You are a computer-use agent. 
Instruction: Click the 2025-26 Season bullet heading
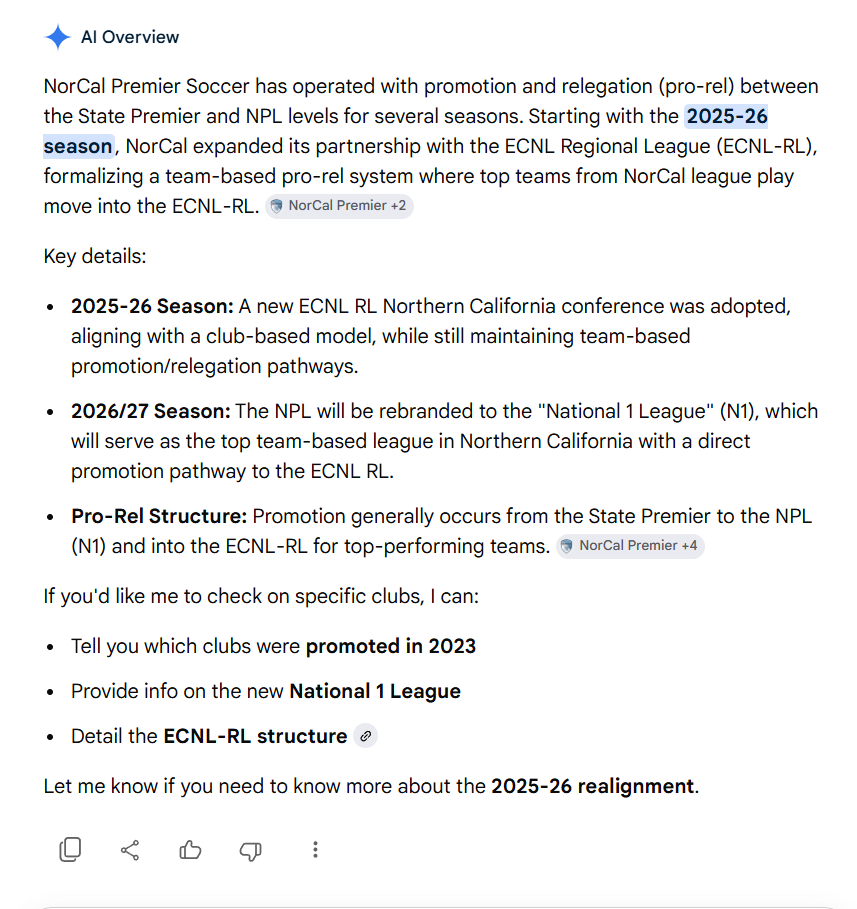coord(152,306)
